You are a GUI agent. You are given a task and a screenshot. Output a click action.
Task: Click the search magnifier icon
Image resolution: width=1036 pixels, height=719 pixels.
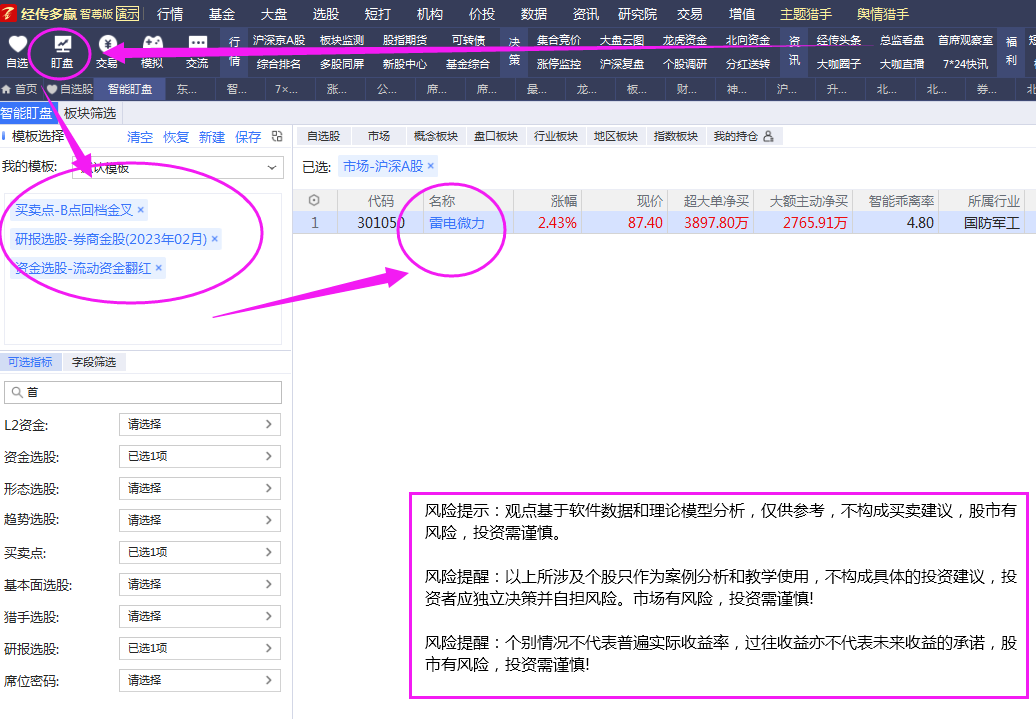point(17,393)
